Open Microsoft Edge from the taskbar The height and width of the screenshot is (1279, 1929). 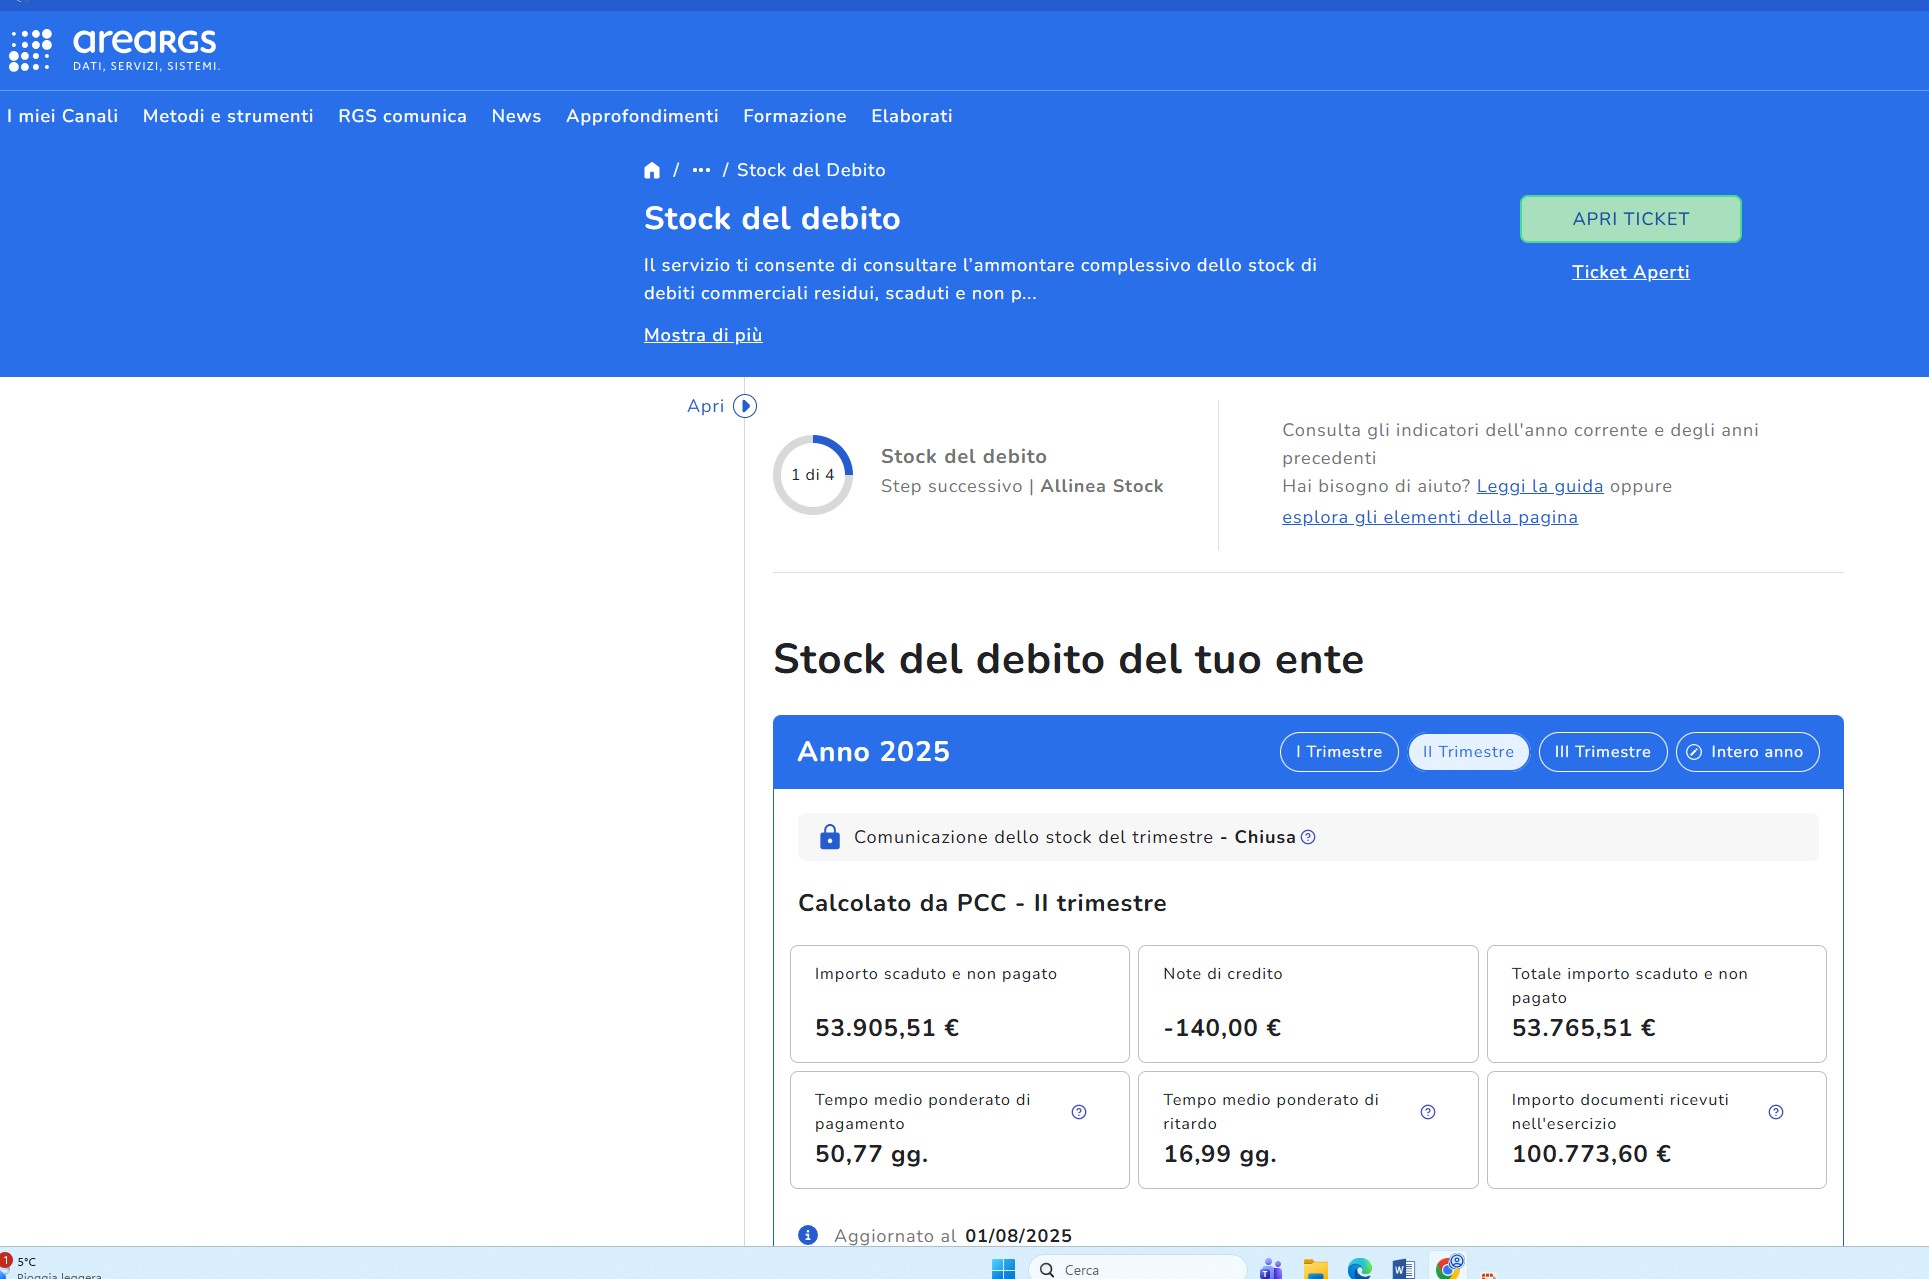[1359, 1269]
